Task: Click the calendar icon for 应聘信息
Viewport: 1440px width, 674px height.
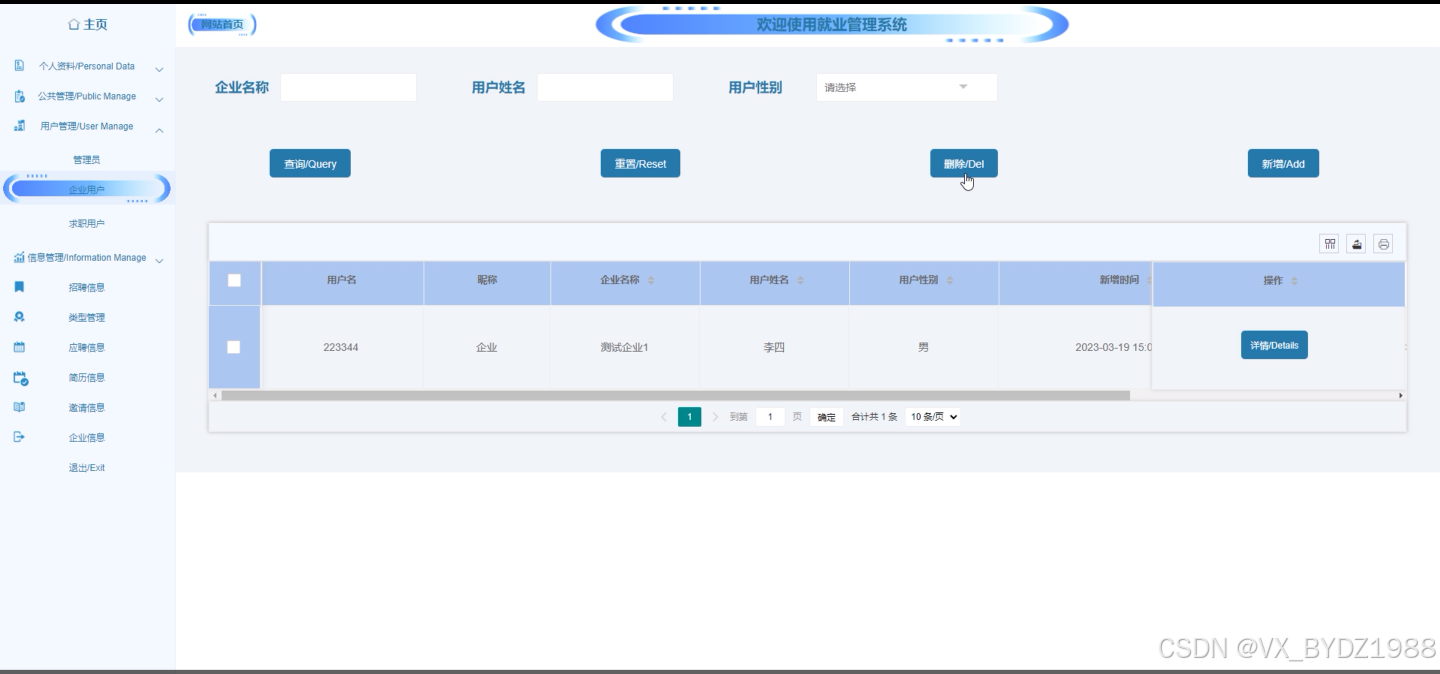Action: 19,347
